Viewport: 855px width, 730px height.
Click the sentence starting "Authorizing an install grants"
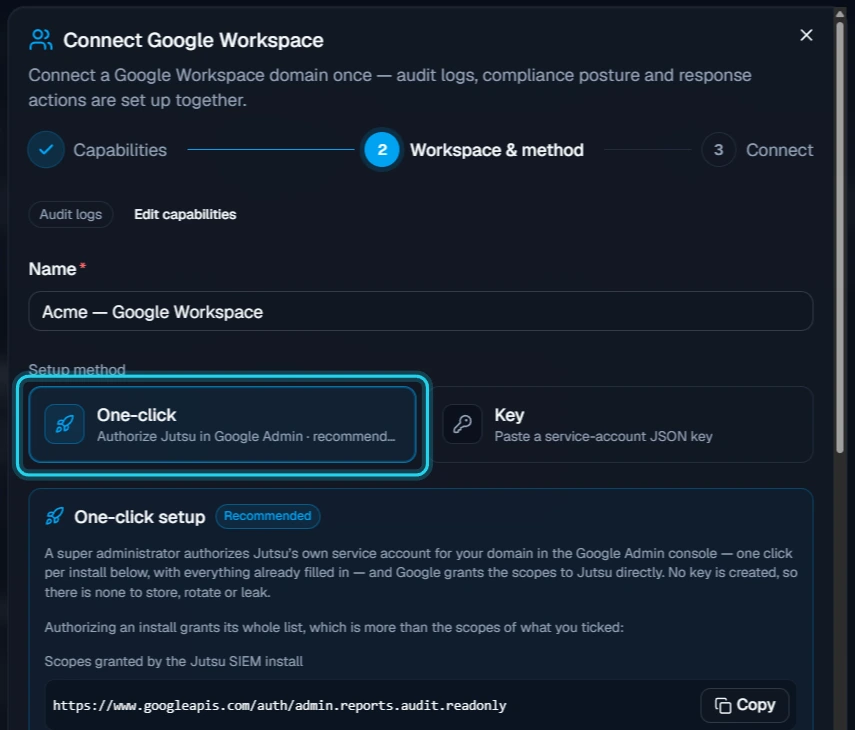[x=334, y=628]
